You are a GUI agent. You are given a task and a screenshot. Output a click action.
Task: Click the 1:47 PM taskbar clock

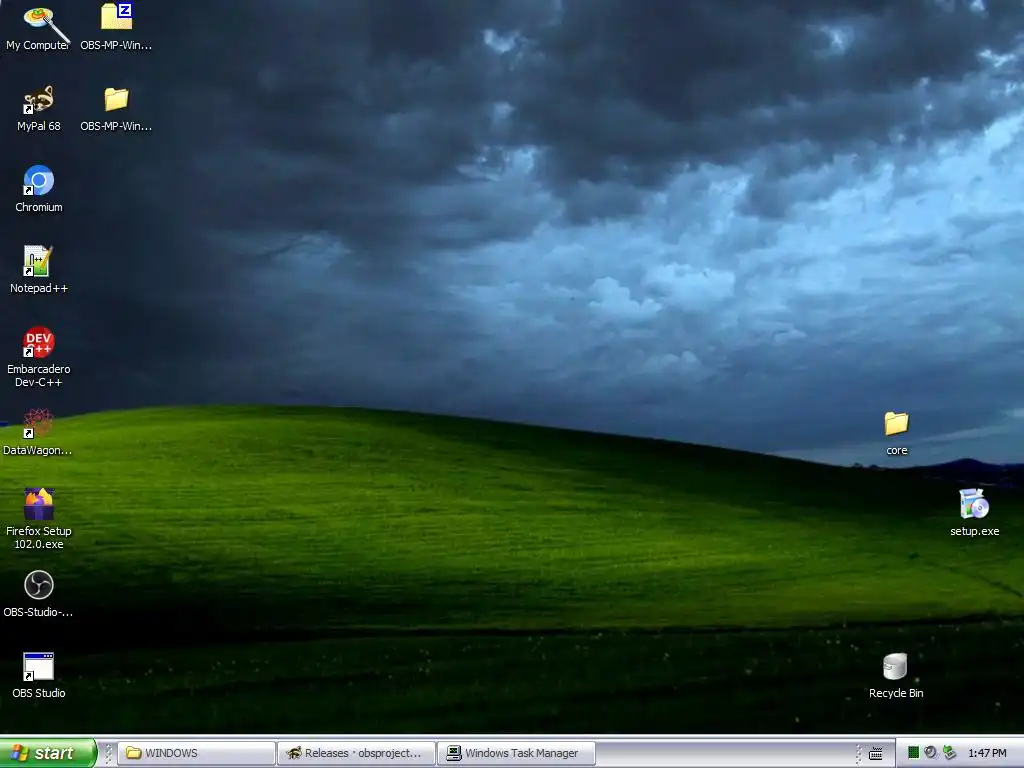(987, 753)
